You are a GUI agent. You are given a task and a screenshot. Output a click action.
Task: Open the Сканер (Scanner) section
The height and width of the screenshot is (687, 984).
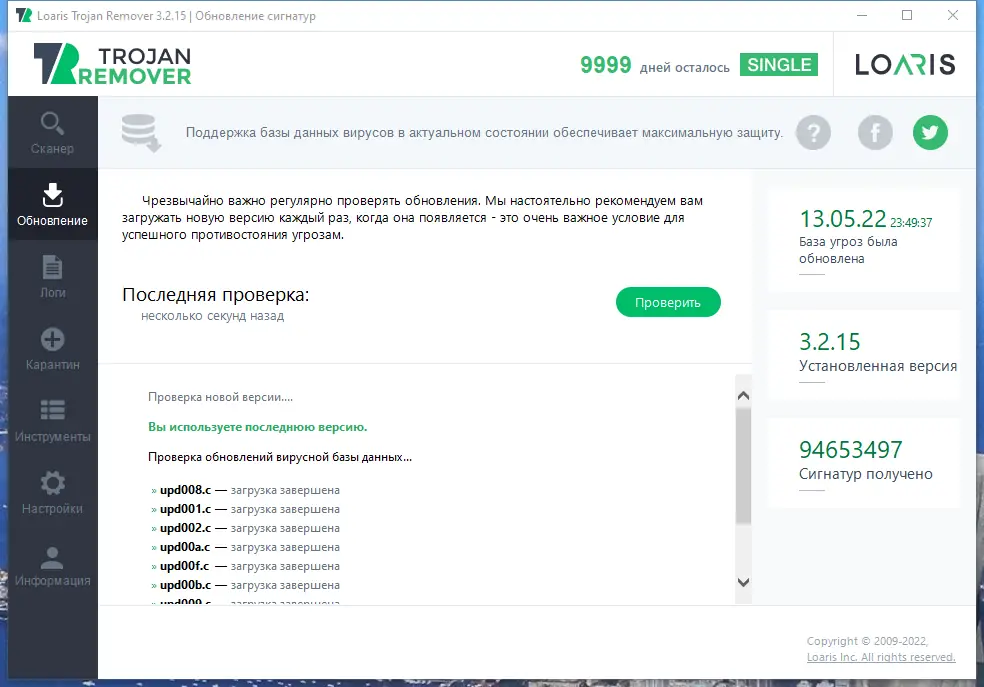click(52, 132)
